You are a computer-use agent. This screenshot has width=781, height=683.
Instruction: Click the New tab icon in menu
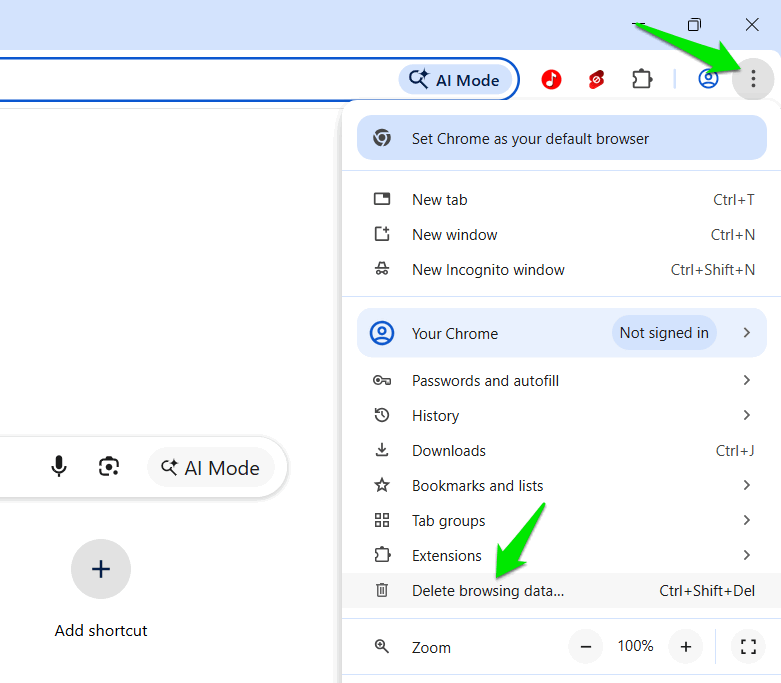pos(382,199)
